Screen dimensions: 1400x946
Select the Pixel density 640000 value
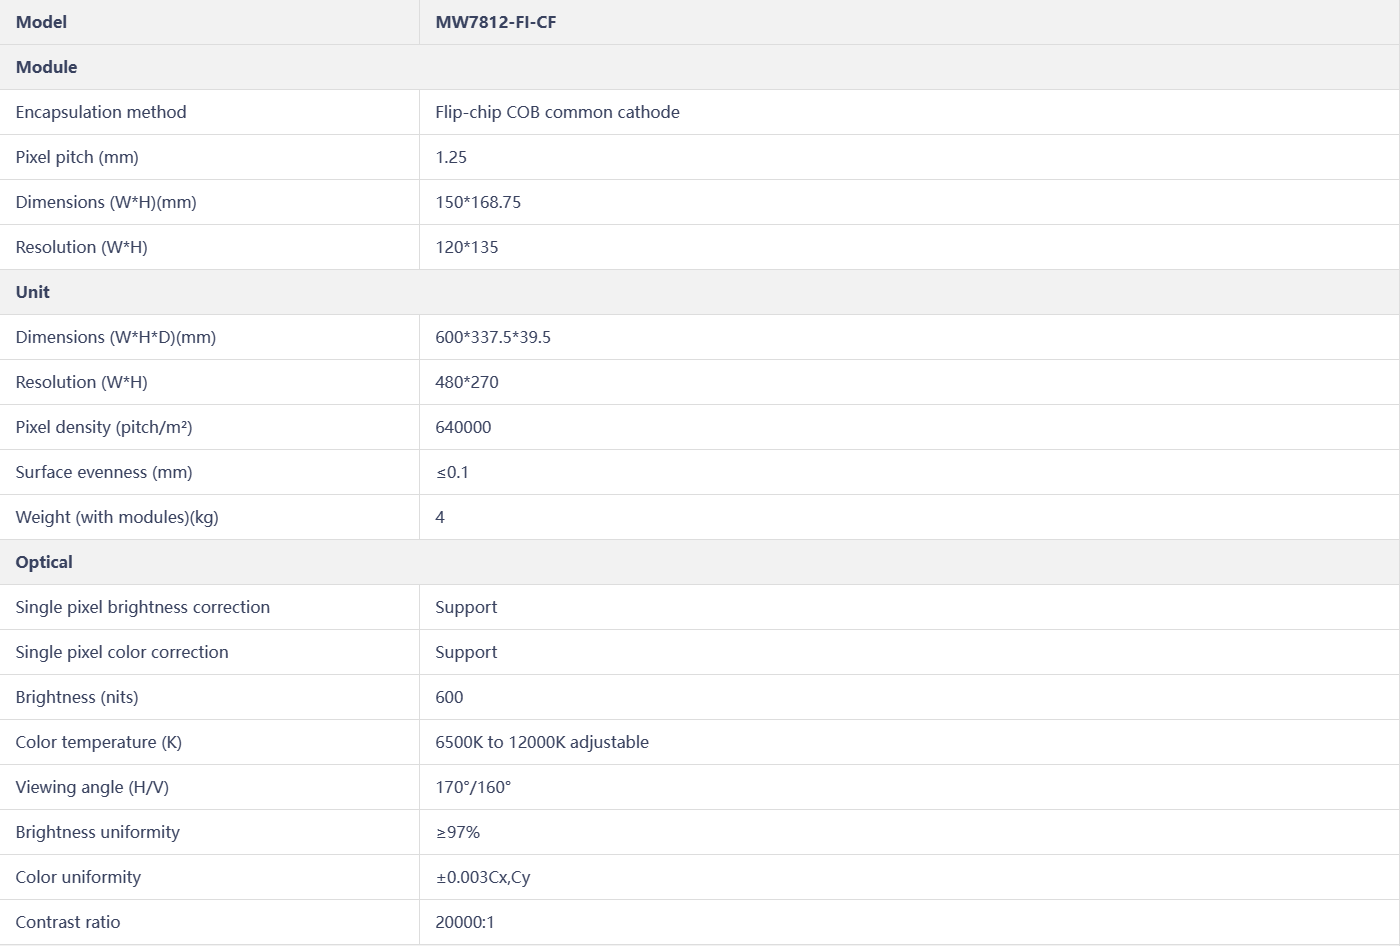coord(463,427)
